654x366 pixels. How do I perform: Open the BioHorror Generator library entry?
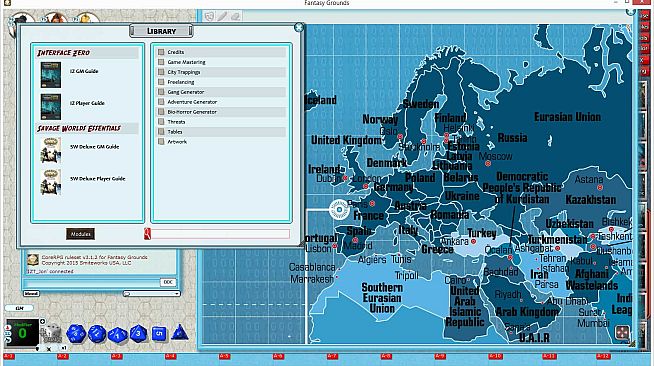221,112
